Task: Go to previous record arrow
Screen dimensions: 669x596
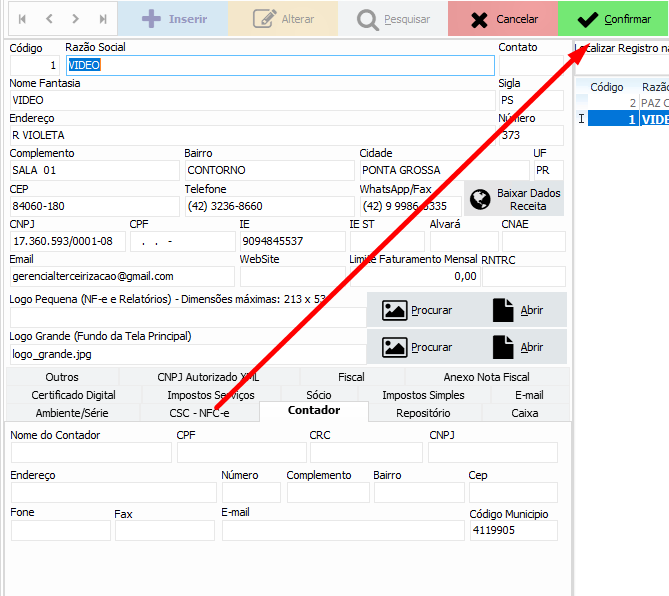Action: coord(49,19)
